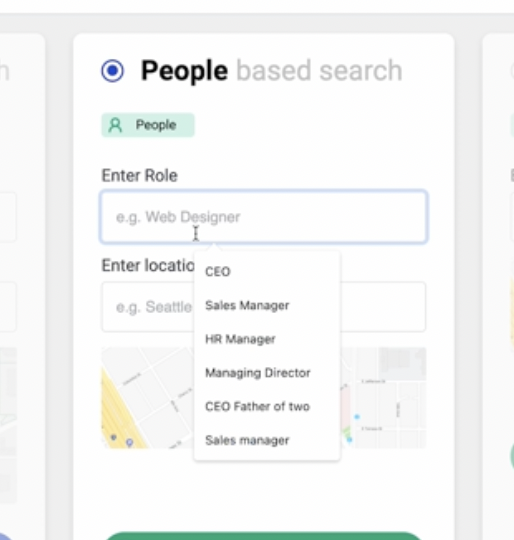Click the green People tag label
The height and width of the screenshot is (540, 514).
[x=148, y=125]
